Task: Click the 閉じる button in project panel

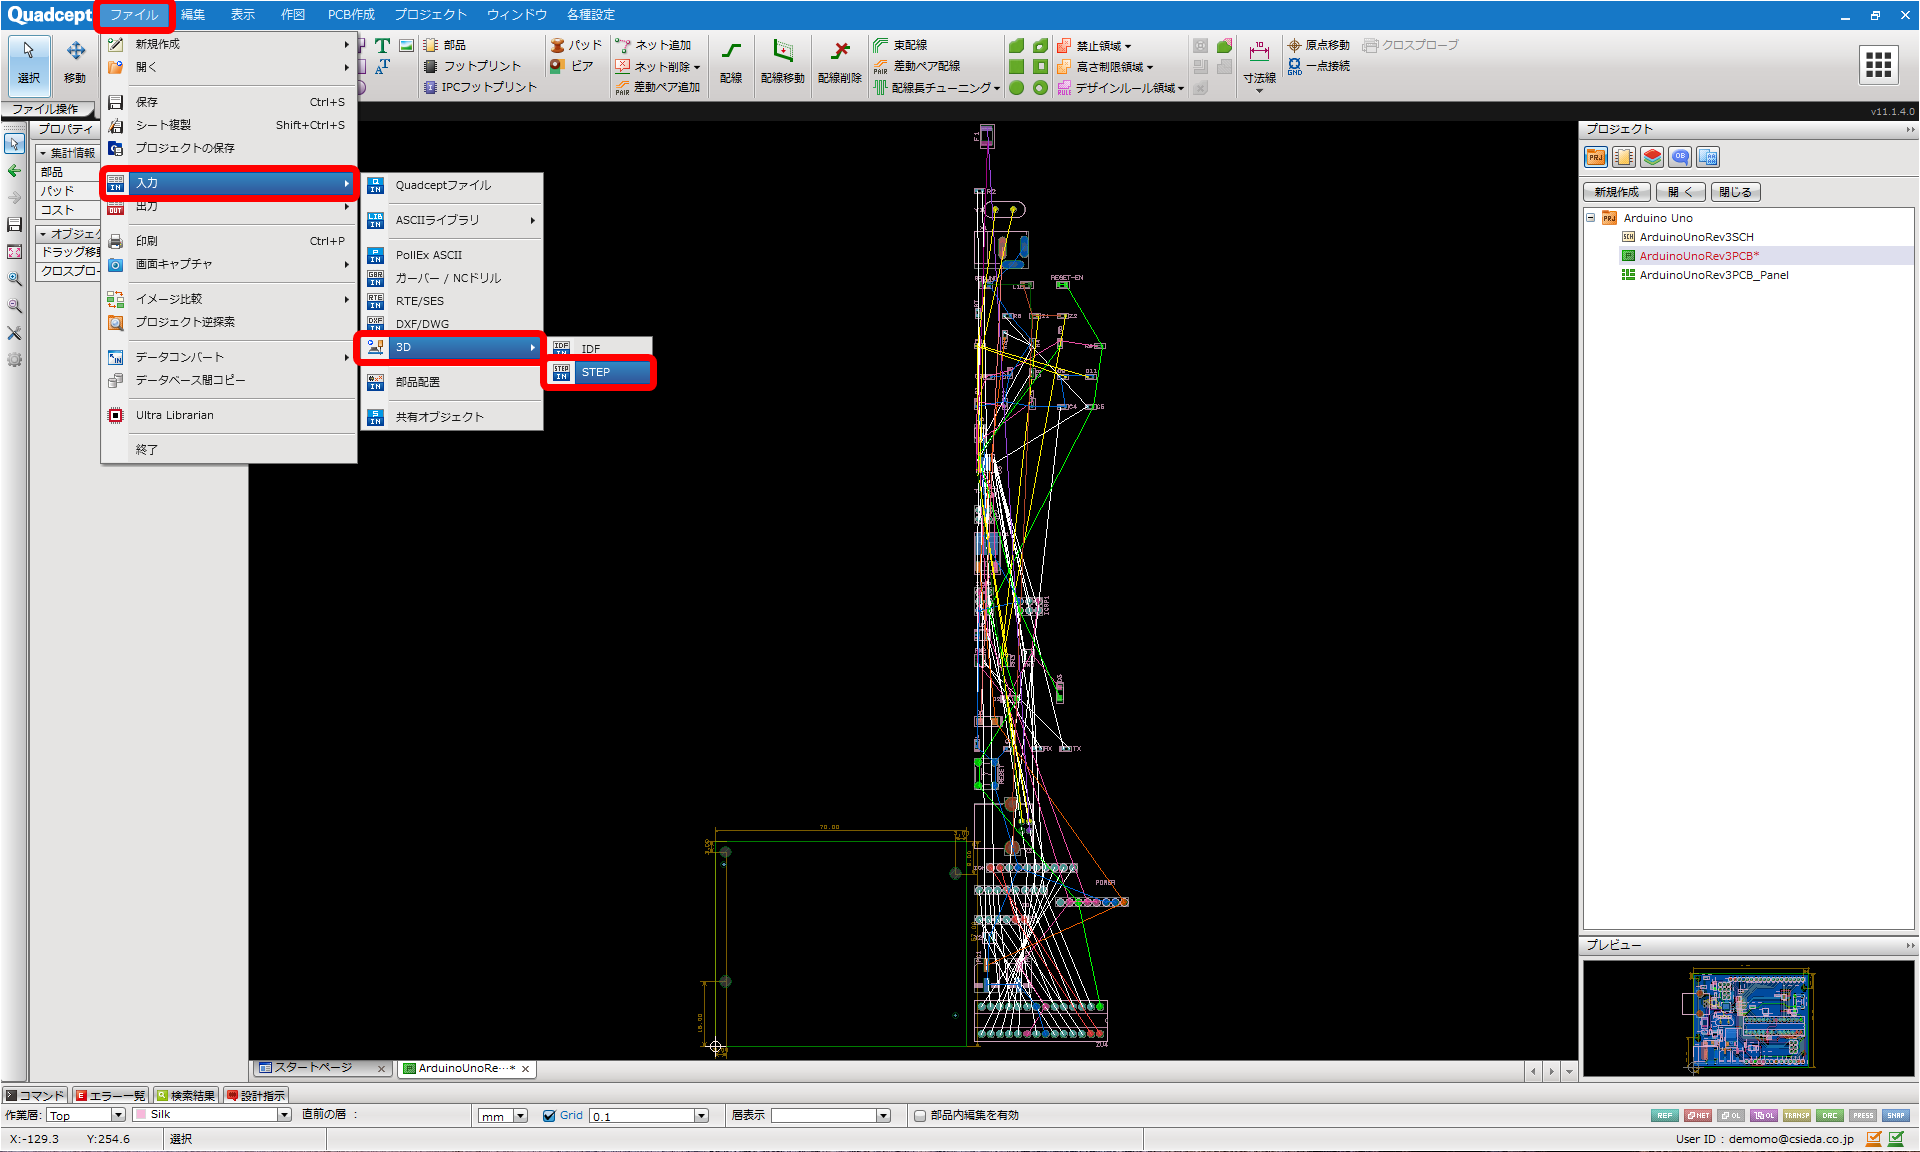Action: (x=1735, y=192)
